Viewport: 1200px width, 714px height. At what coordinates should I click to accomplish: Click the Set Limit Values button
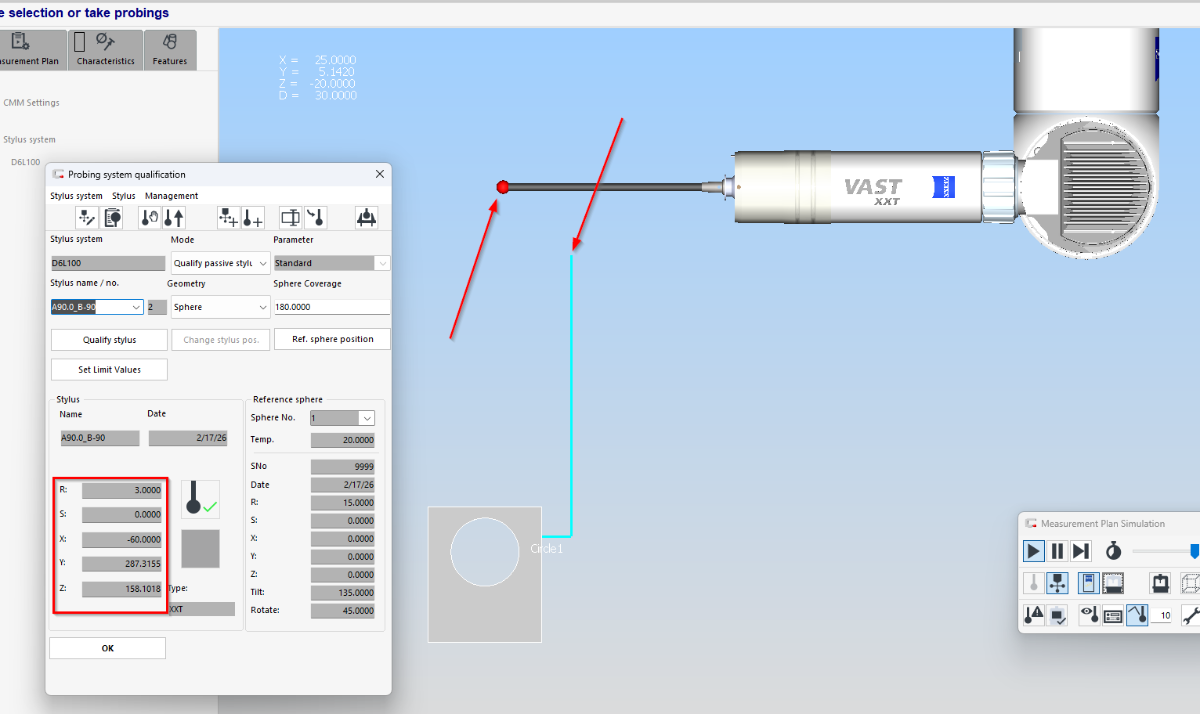(109, 370)
